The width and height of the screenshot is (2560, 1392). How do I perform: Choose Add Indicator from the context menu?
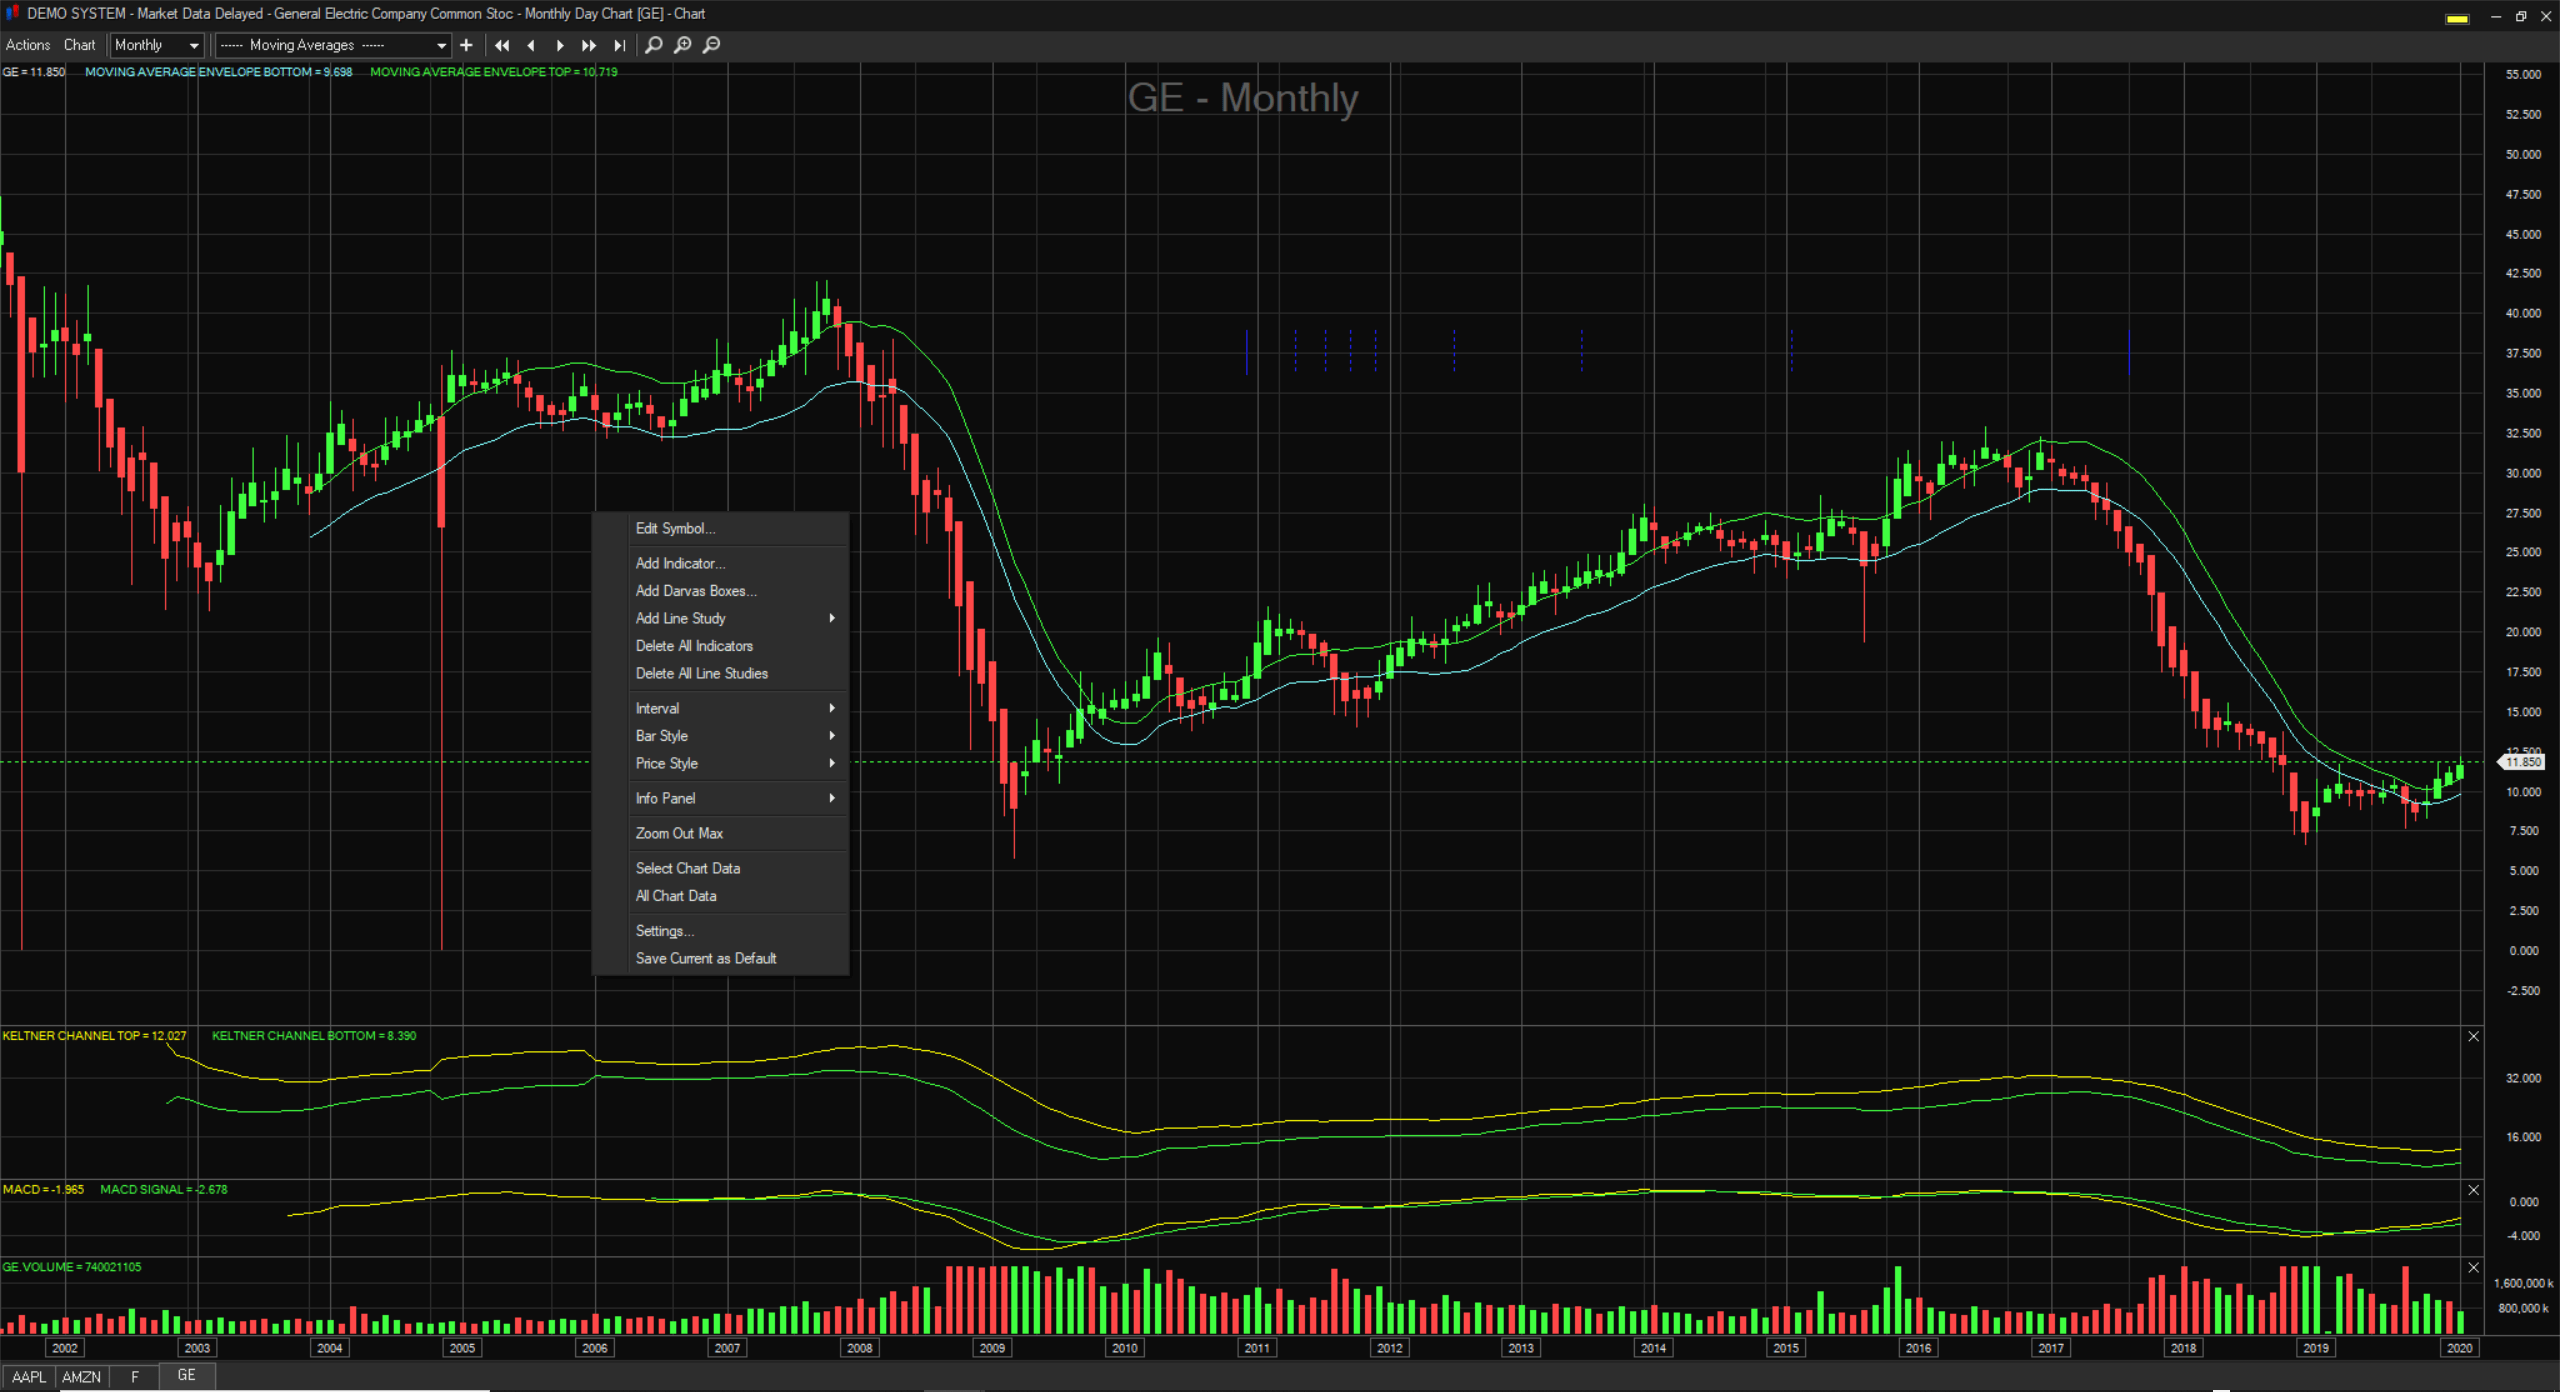point(680,563)
